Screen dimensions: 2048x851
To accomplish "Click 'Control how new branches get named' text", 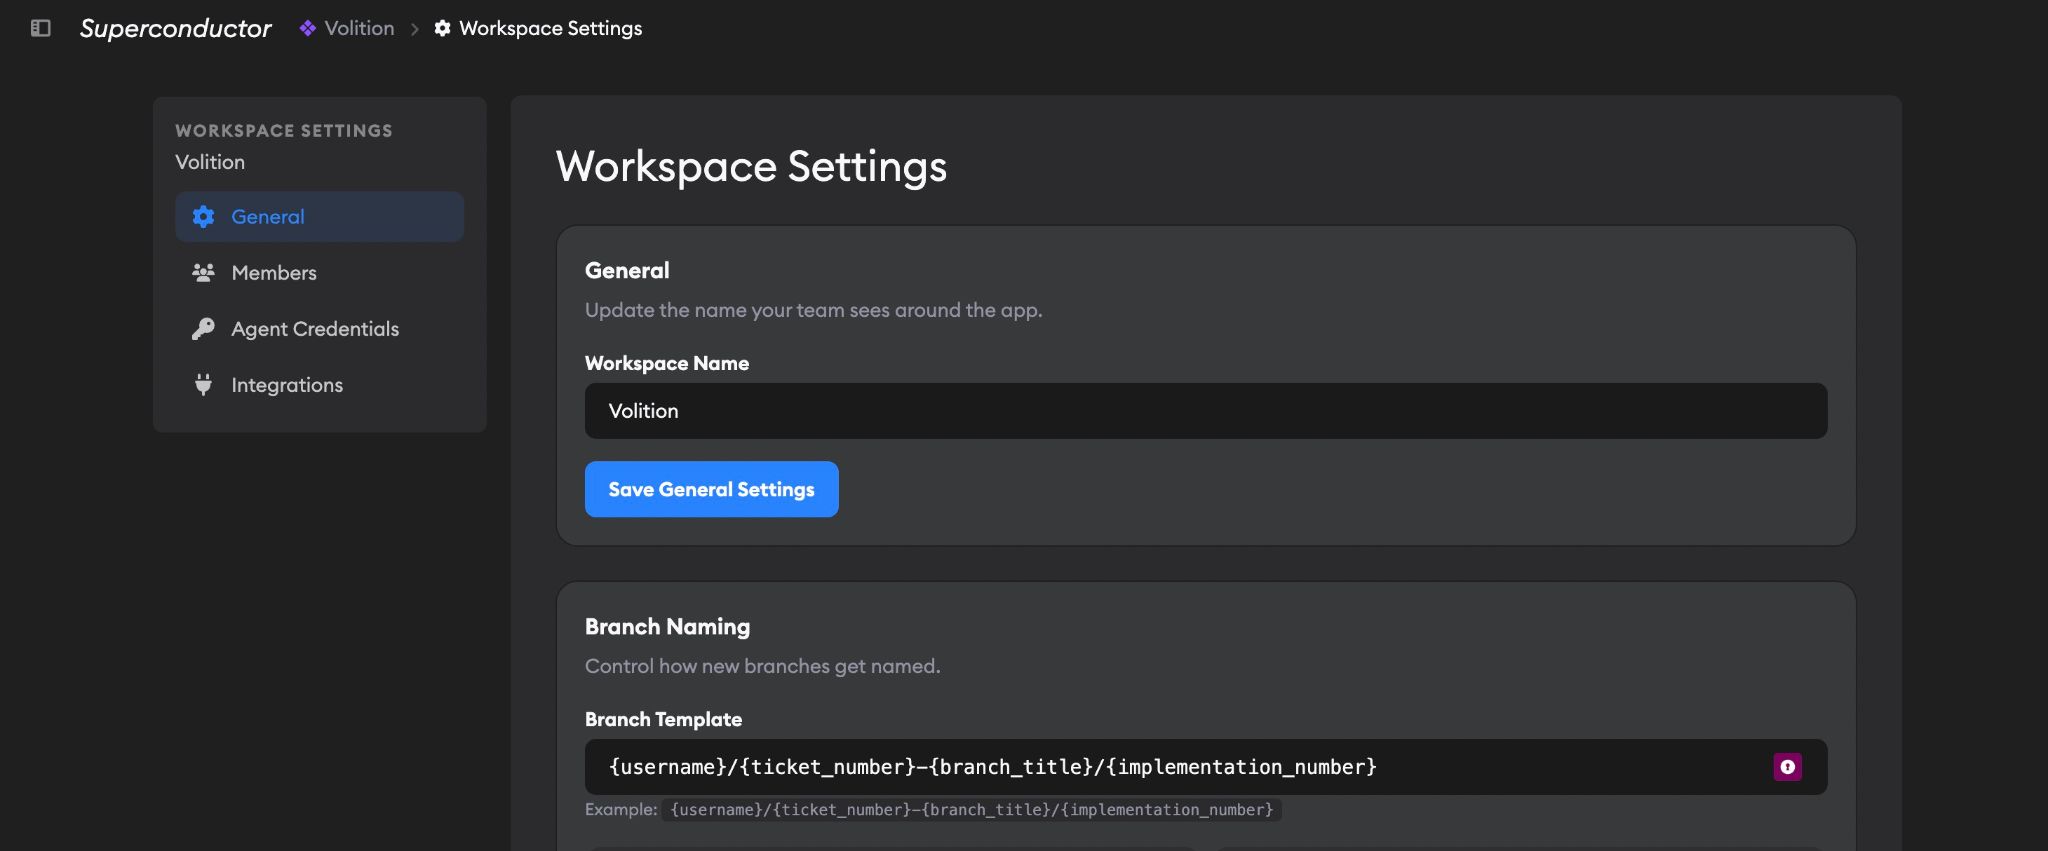I will [x=762, y=666].
